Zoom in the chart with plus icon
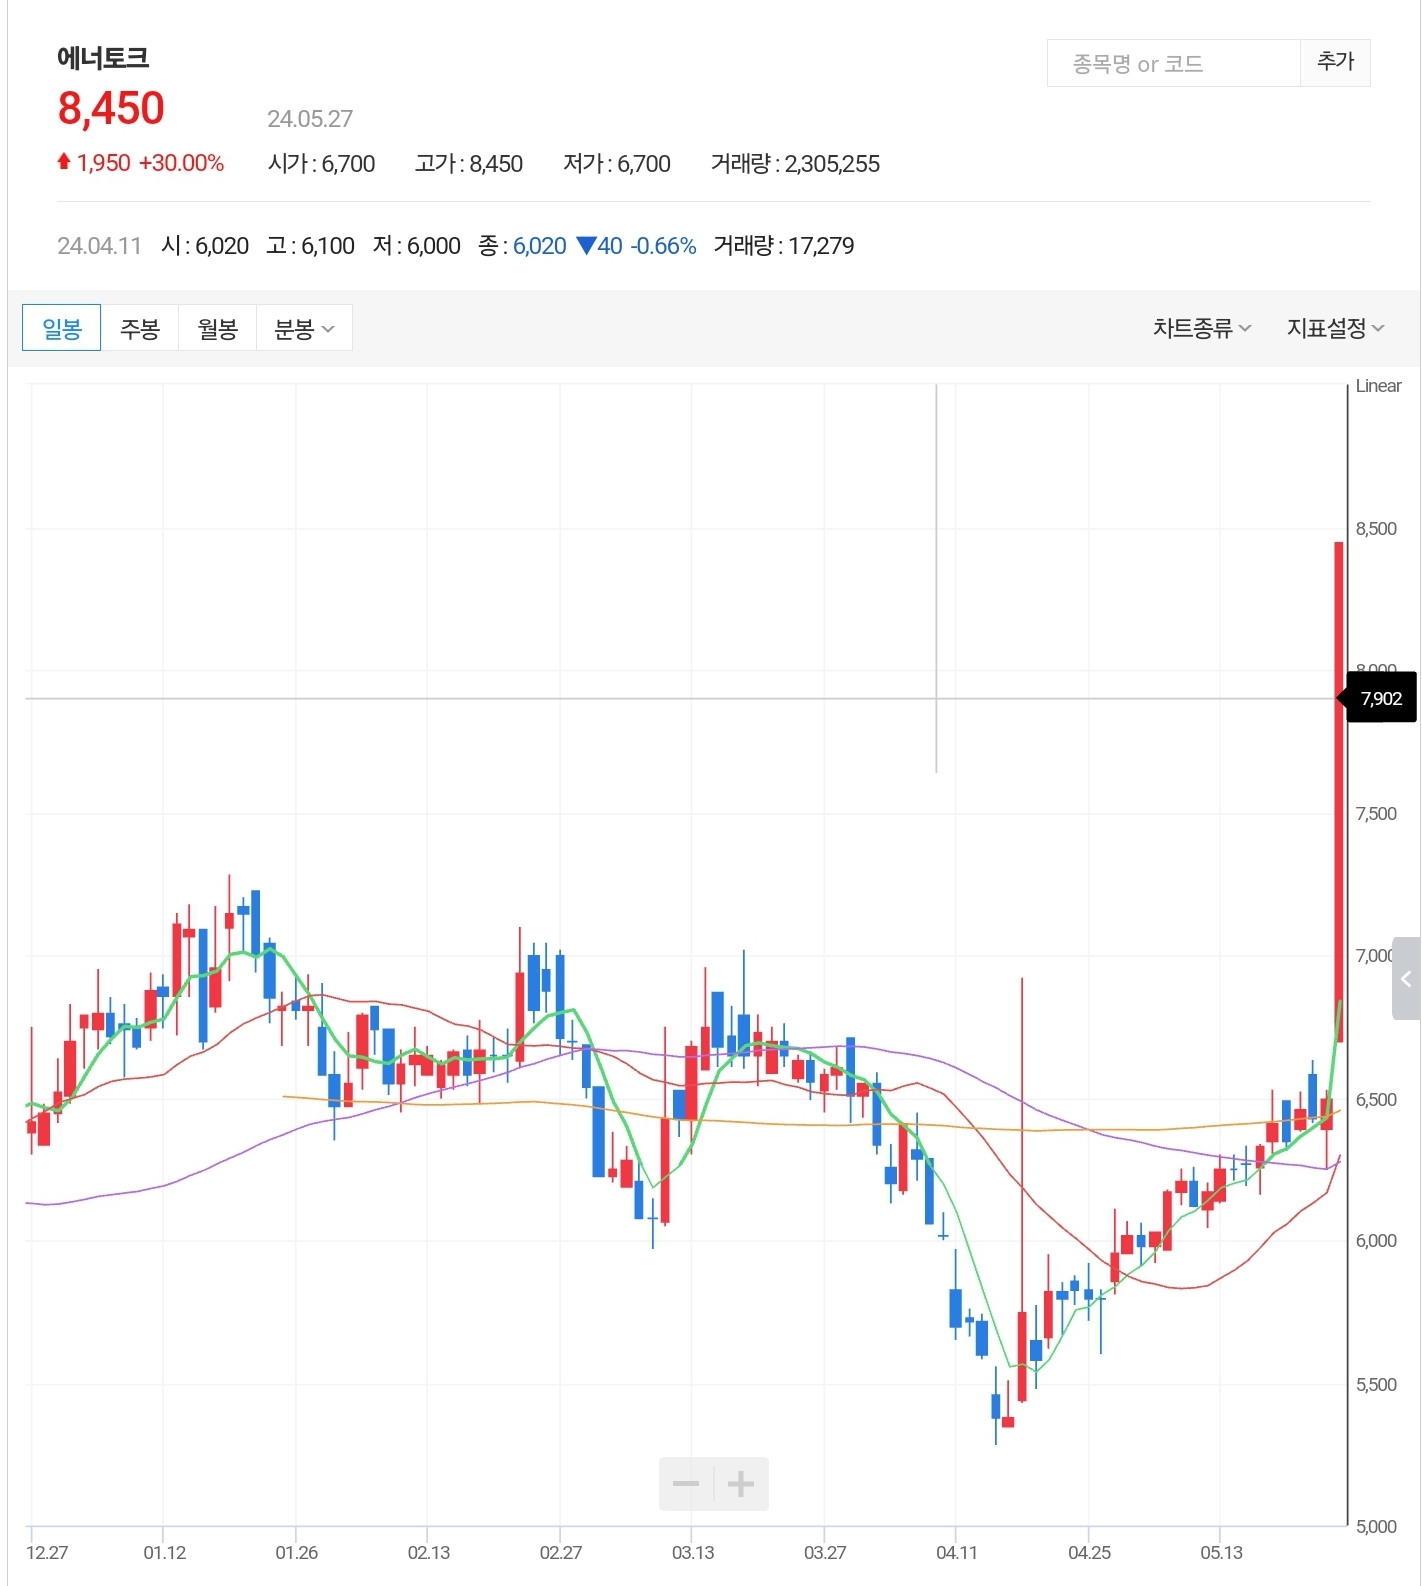 coord(741,1483)
